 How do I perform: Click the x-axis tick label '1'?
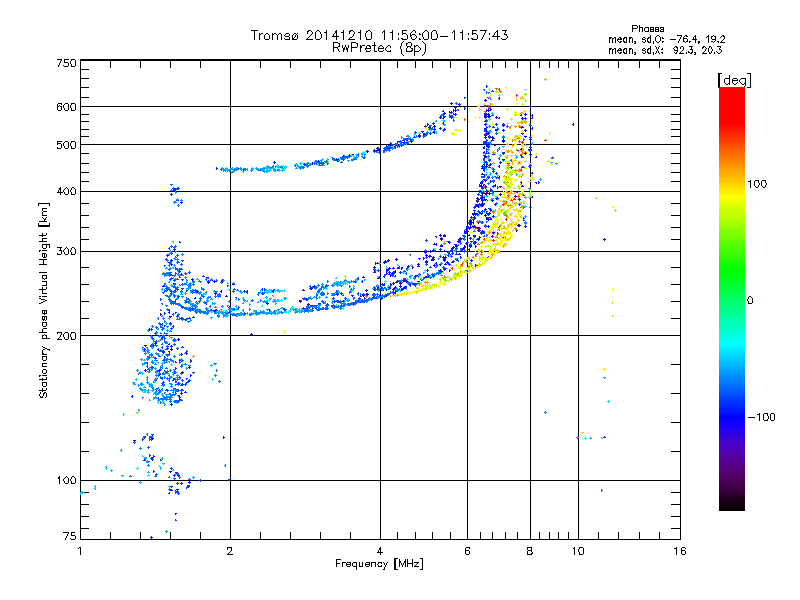click(x=80, y=551)
